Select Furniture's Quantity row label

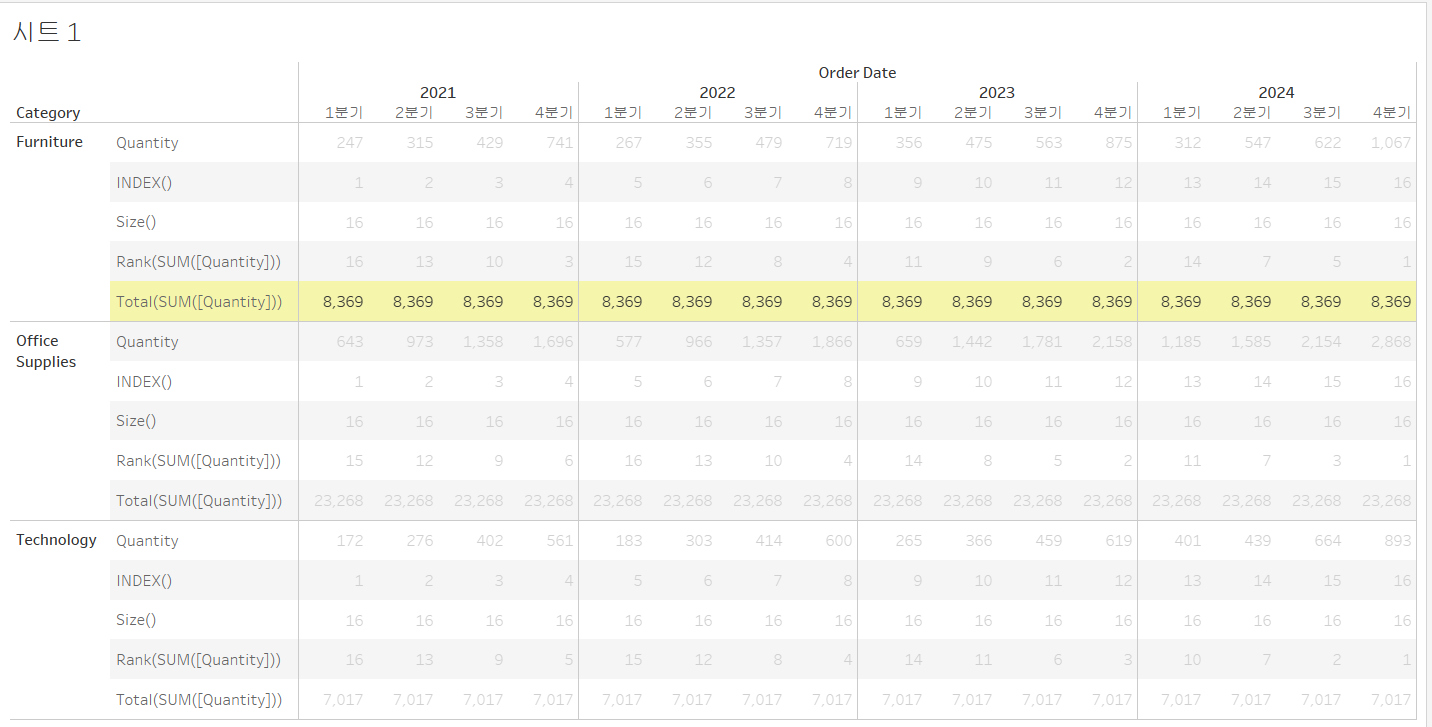147,142
